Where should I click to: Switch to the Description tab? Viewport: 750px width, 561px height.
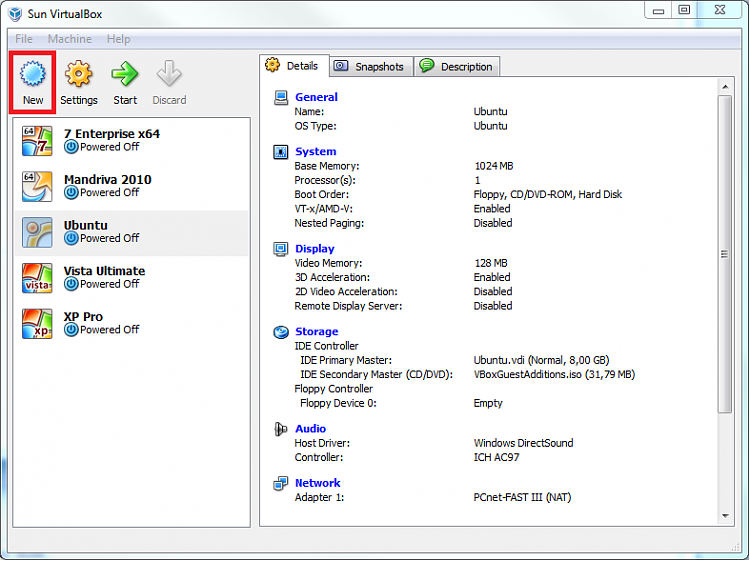(x=457, y=66)
